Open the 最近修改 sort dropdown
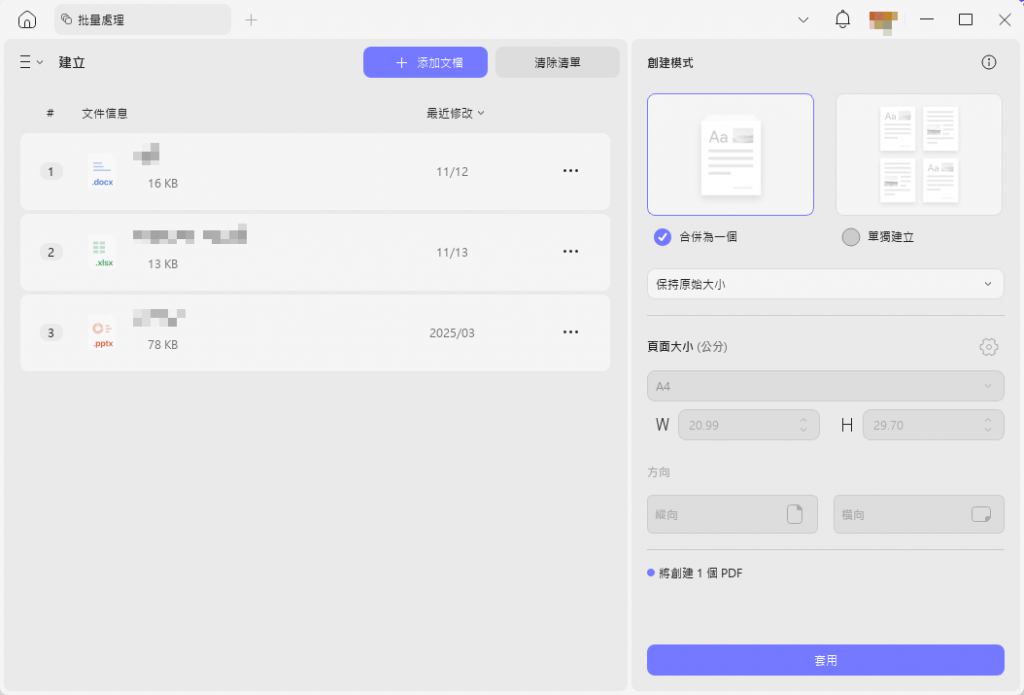The height and width of the screenshot is (695, 1024). [456, 113]
